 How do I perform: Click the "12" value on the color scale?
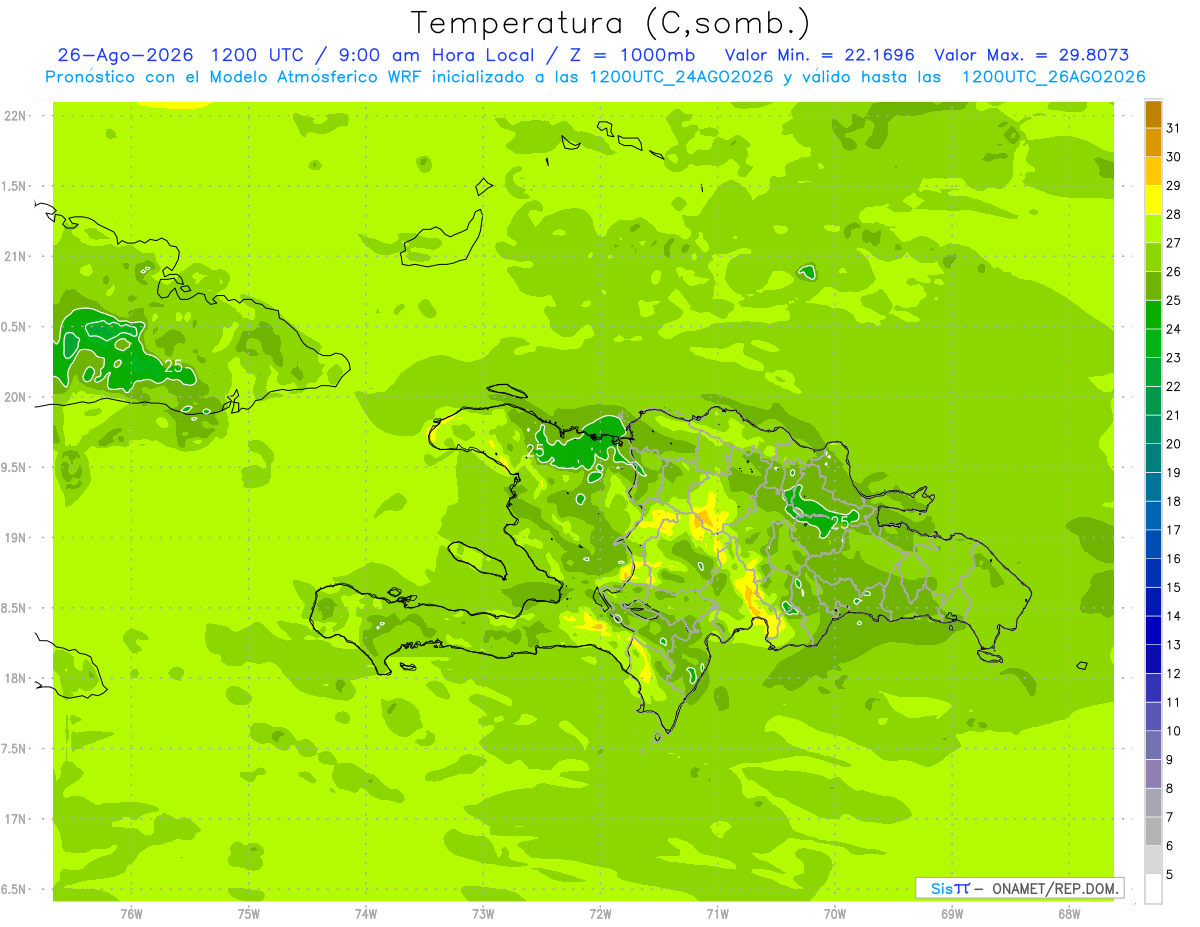(x=1174, y=674)
